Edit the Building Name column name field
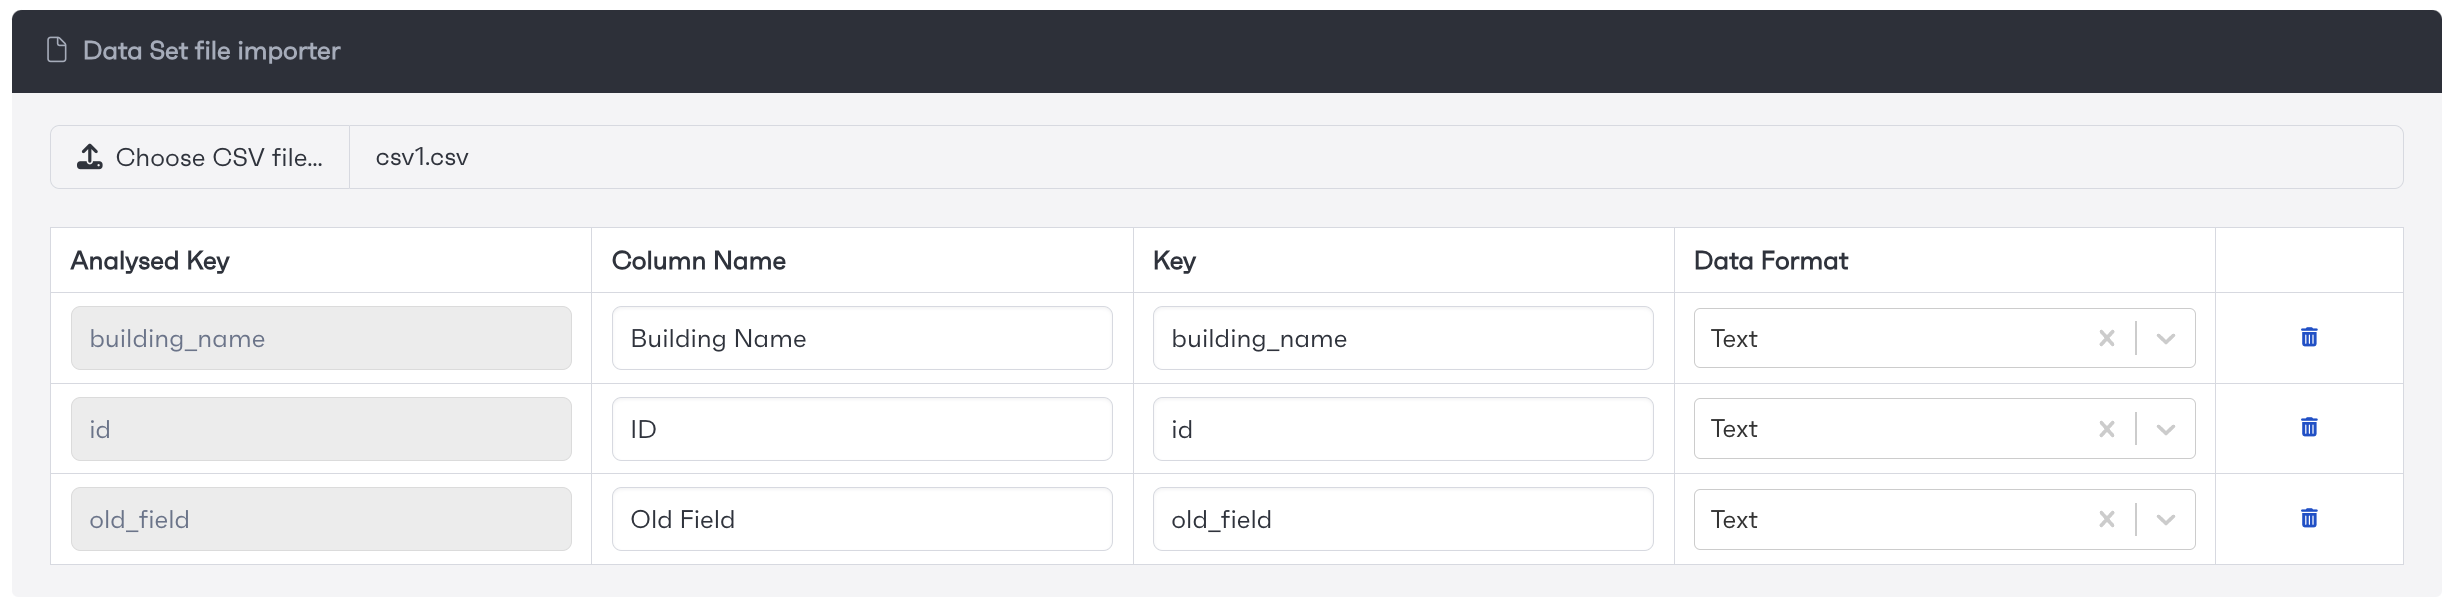Image resolution: width=2454 pixels, height=608 pixels. click(862, 338)
